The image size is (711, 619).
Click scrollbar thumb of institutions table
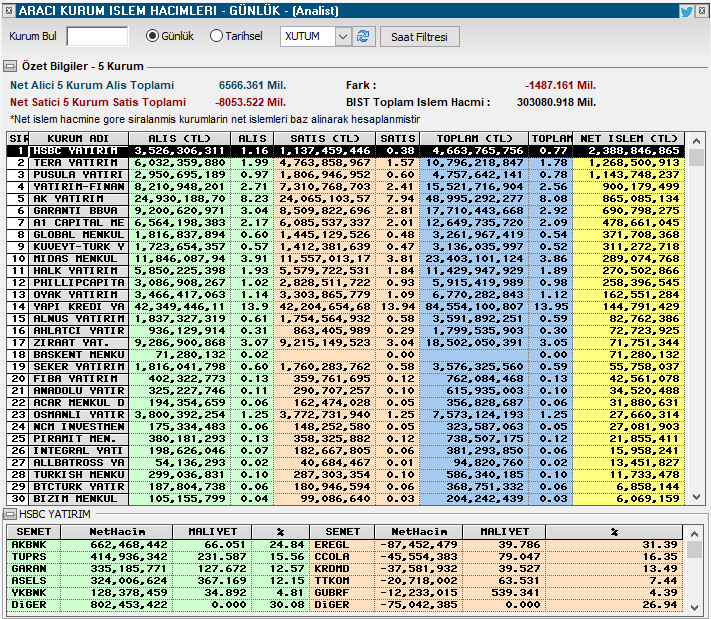point(696,157)
